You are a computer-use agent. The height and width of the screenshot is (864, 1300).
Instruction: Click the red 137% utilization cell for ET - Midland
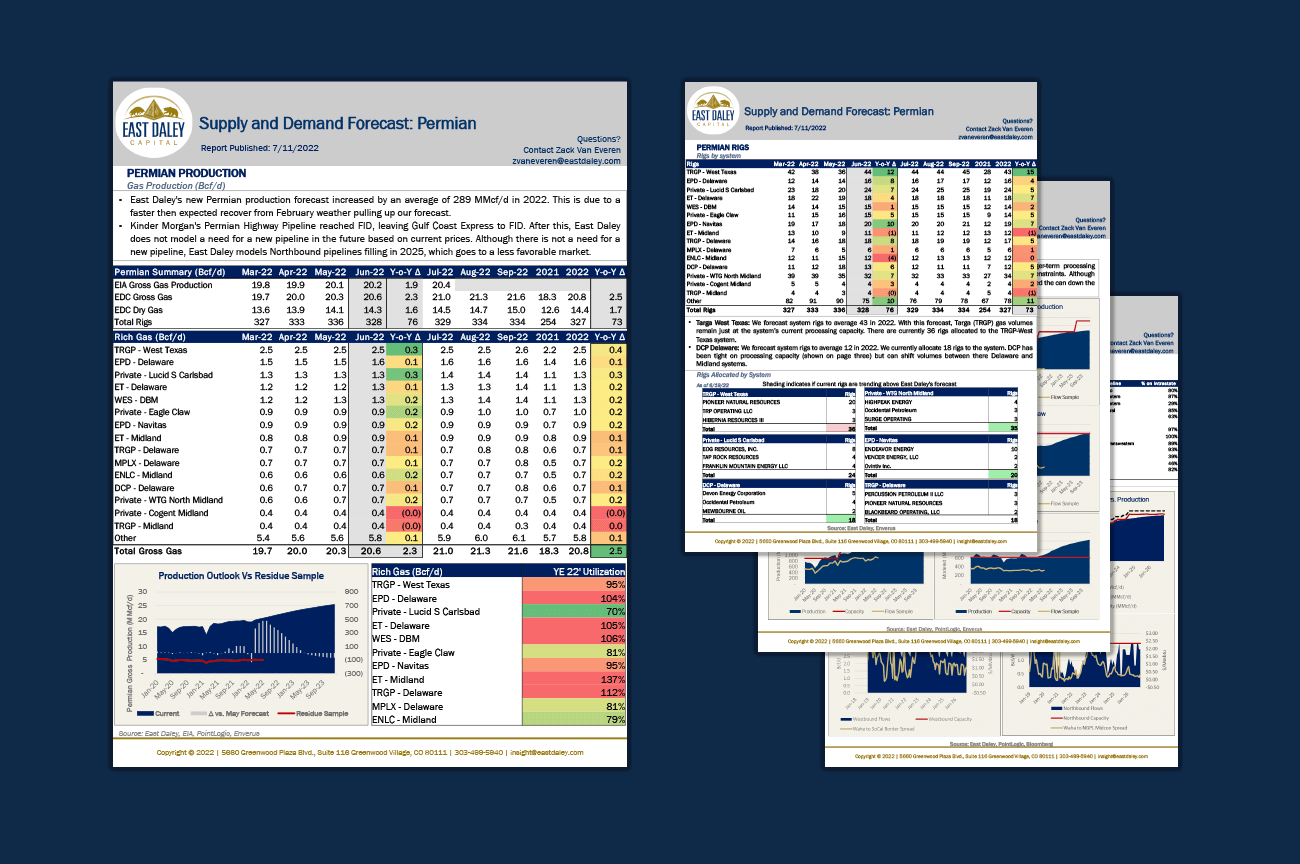[574, 679]
